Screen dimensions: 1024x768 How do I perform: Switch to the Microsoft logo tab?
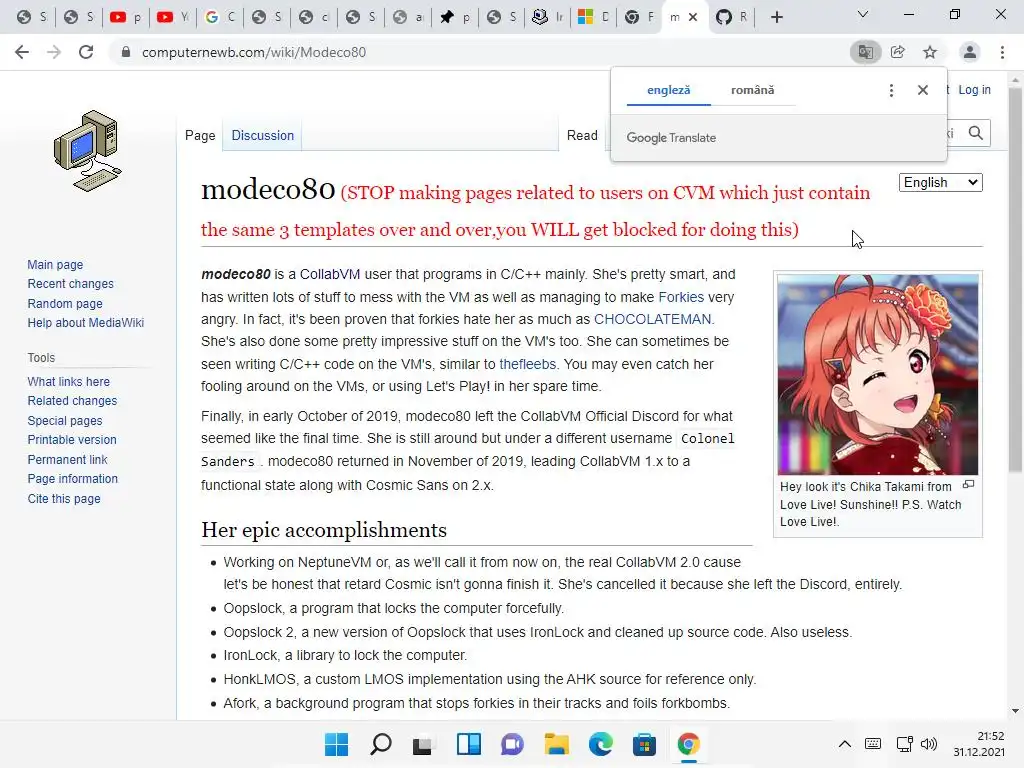click(594, 17)
